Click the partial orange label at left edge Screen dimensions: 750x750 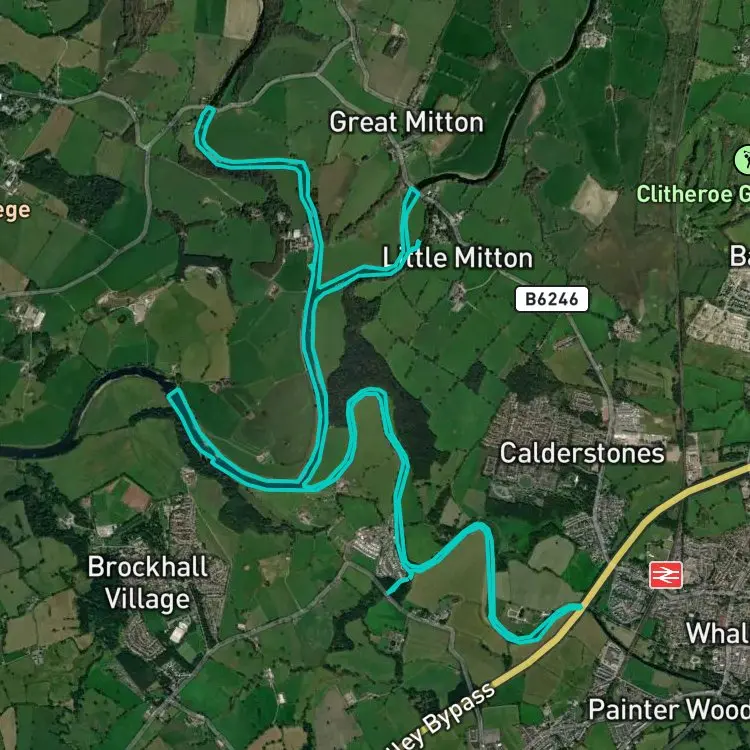pyautogui.click(x=15, y=211)
